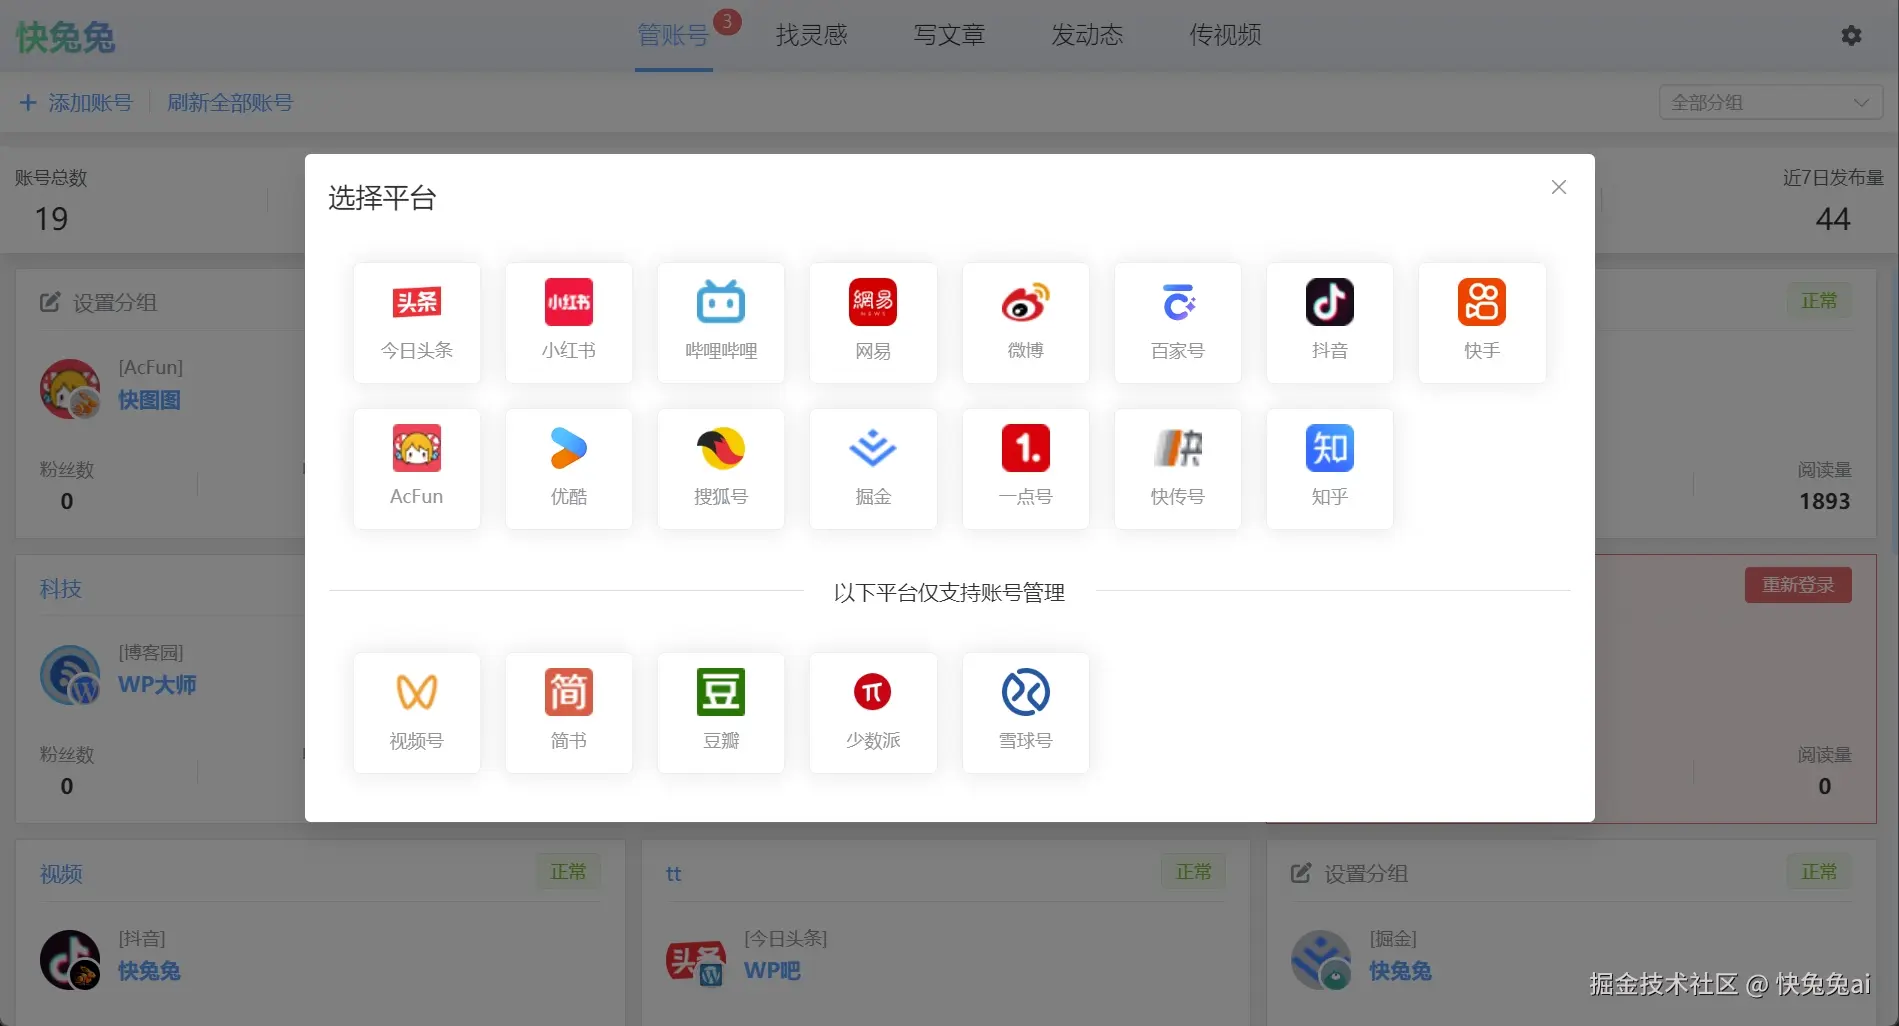This screenshot has height=1026, width=1899.
Task: Switch to the 管账号 tab
Action: pos(673,35)
